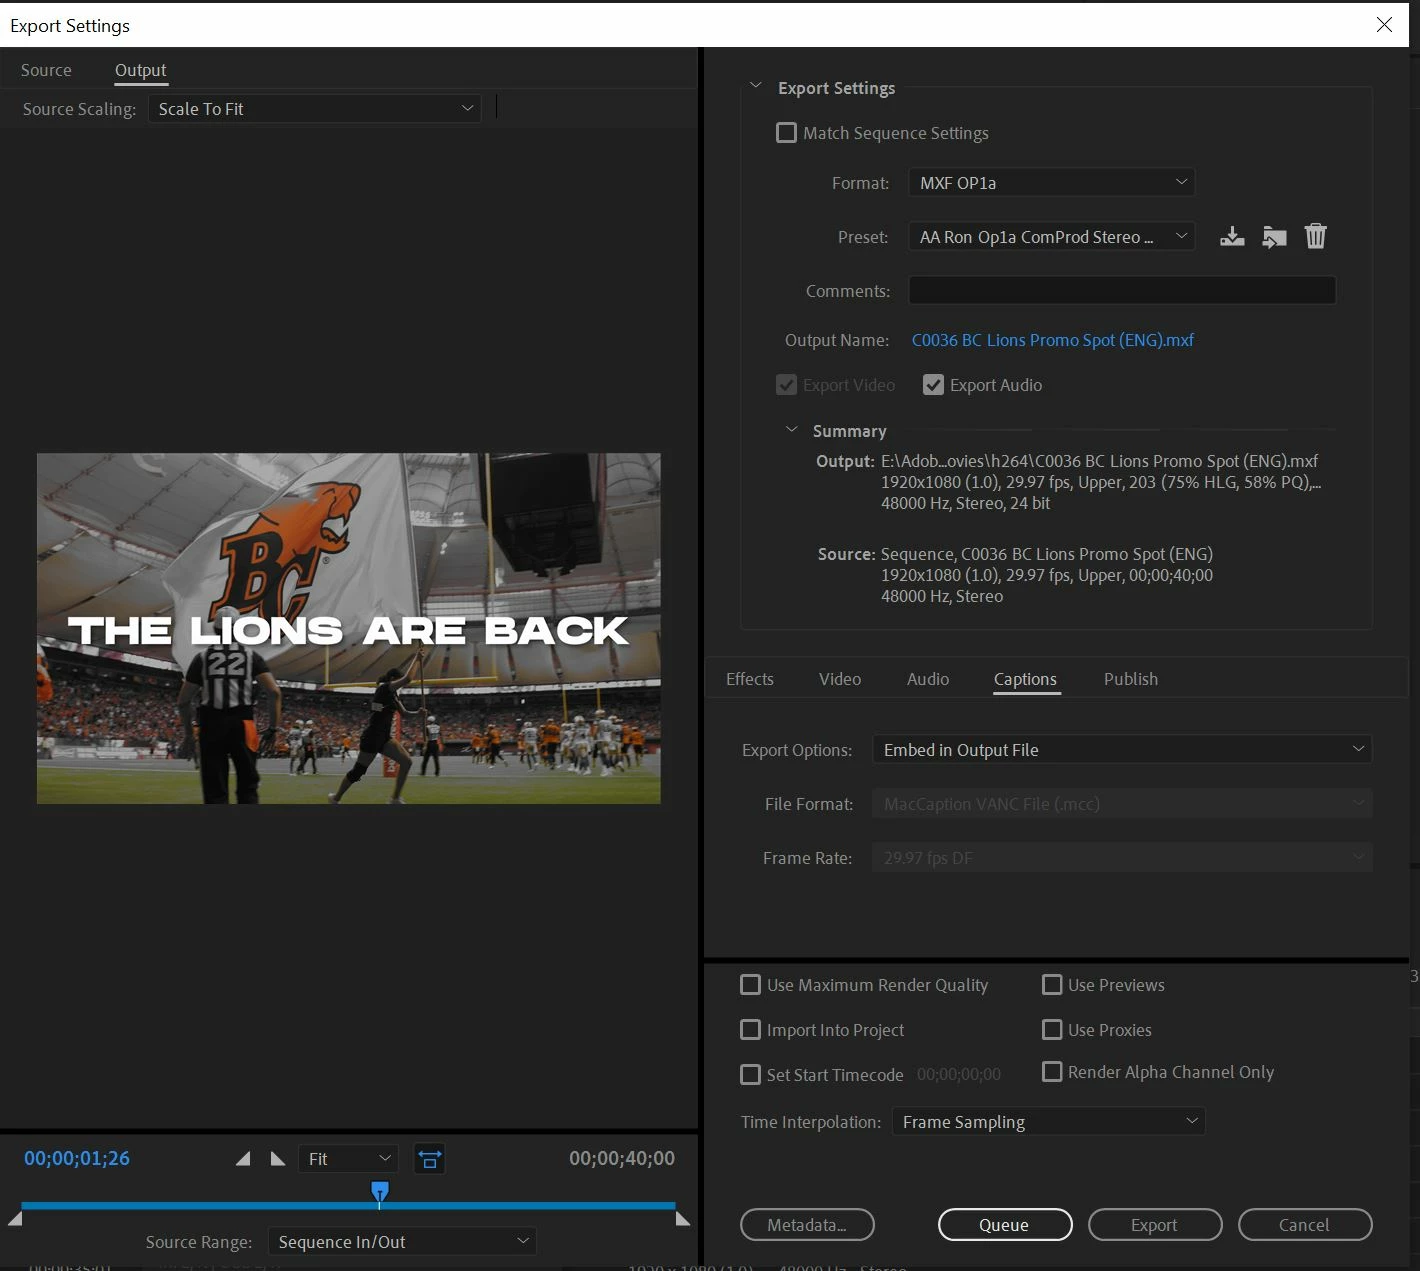Viewport: 1420px width, 1271px height.
Task: Open the Fit zoom level dropdown
Action: pos(348,1159)
